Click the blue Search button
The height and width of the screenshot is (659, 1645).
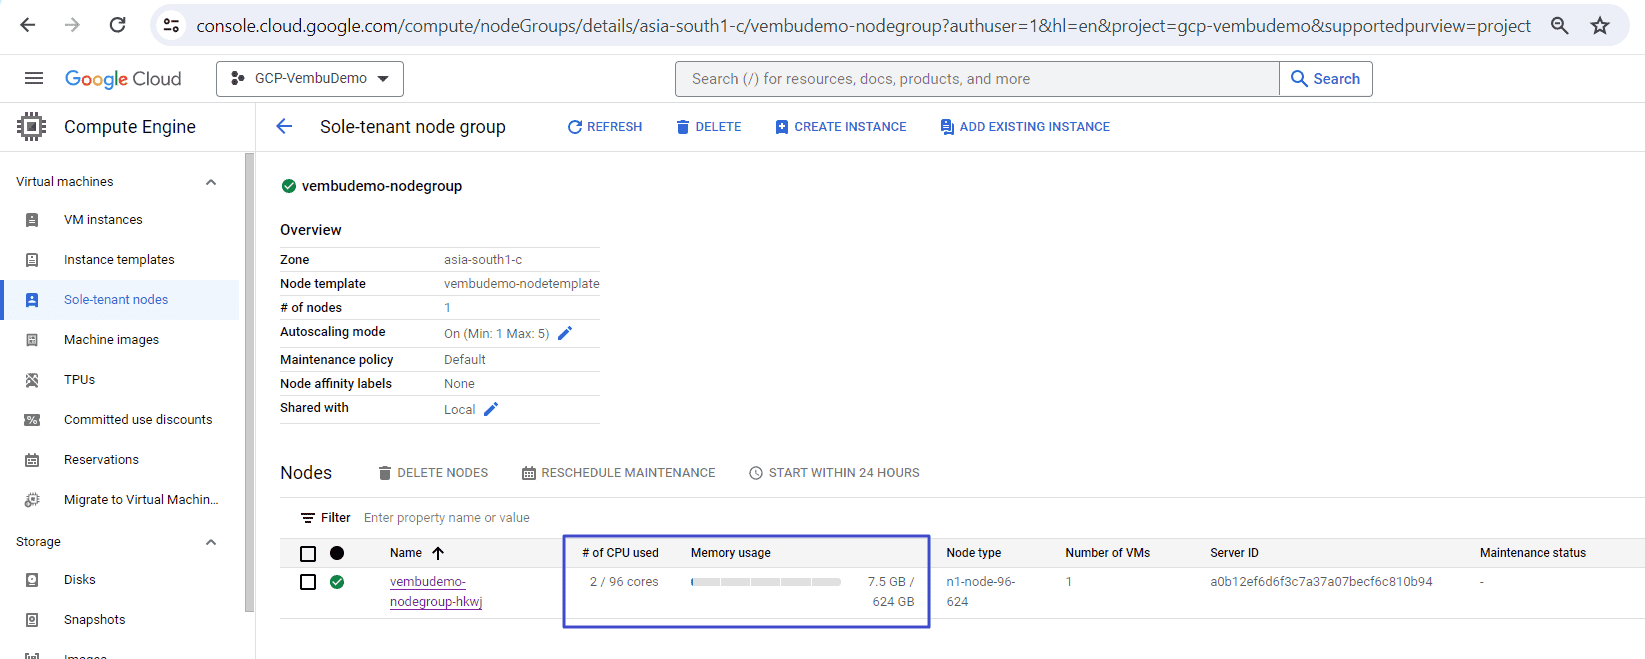[1326, 79]
